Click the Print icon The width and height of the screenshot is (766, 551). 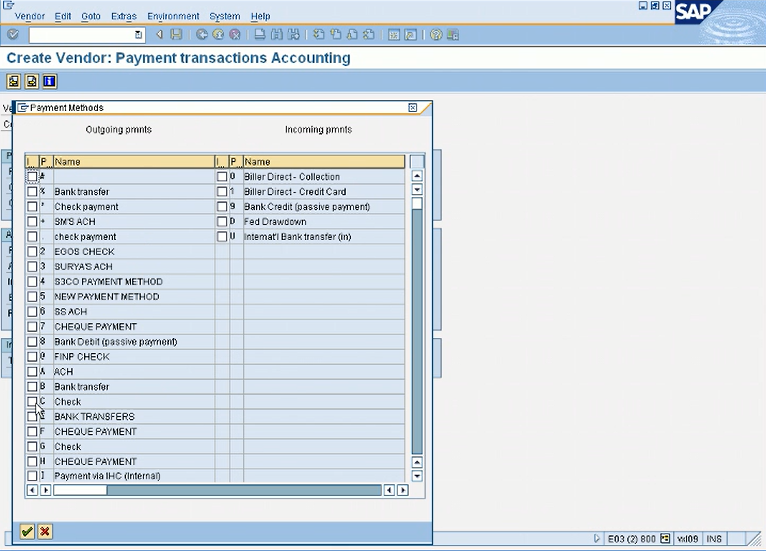point(260,35)
